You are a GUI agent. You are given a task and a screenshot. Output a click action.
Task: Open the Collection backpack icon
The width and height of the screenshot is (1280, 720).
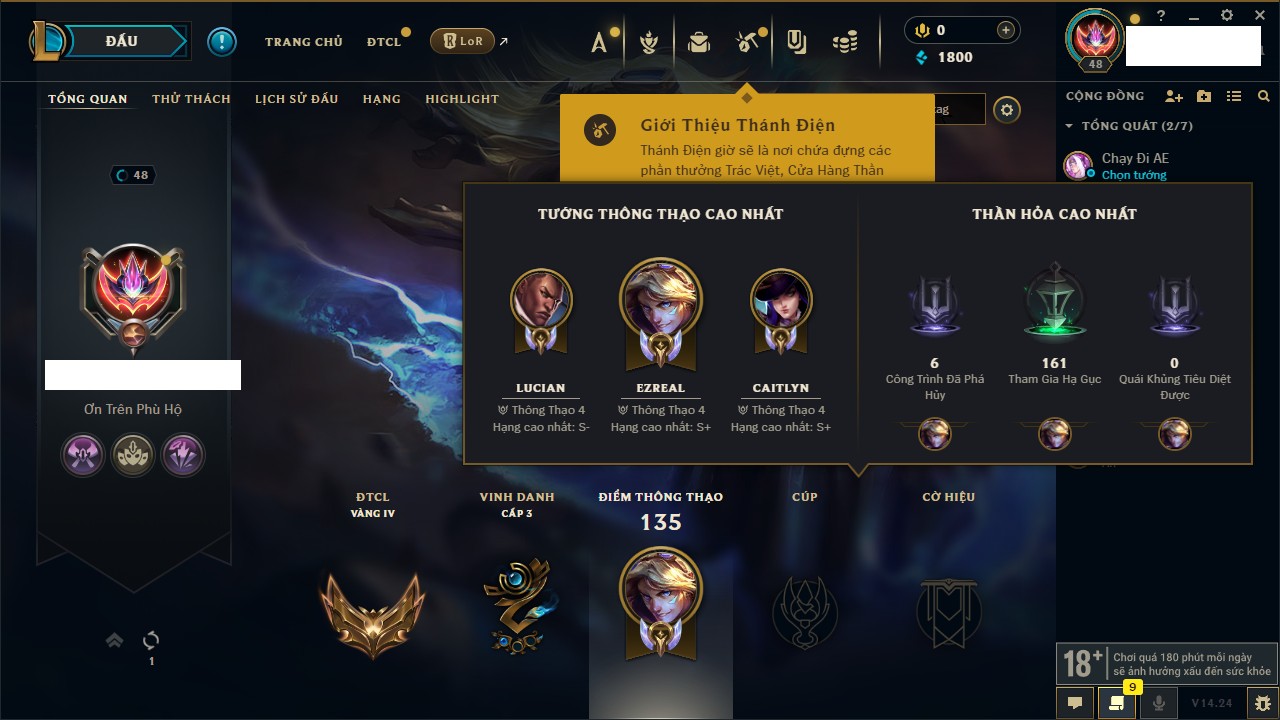tap(698, 41)
